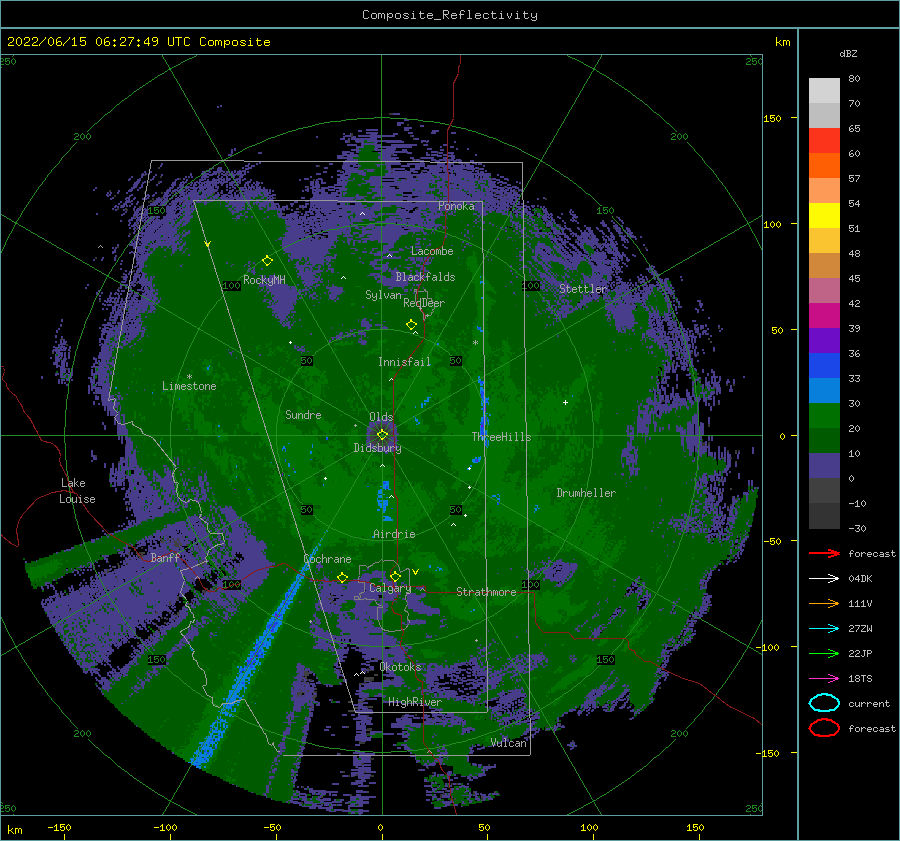Click the red forecast arrow in legend
900x841 pixels.
(824, 553)
